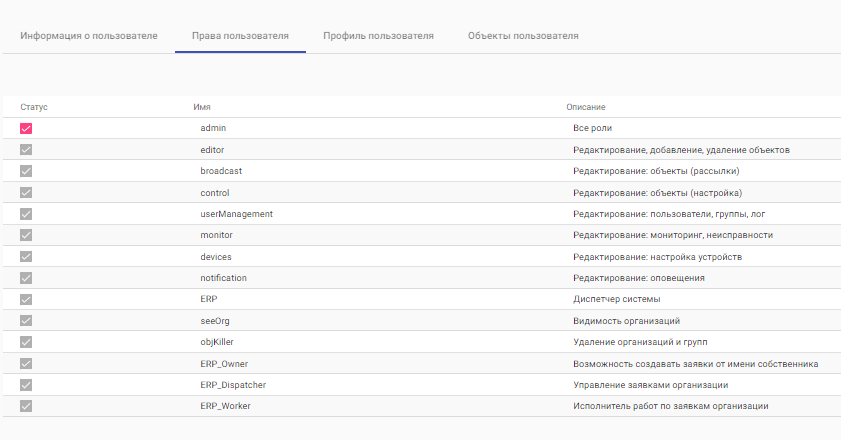The height and width of the screenshot is (440, 841).
Task: Open the Информация о пользователе tab
Action: [89, 36]
